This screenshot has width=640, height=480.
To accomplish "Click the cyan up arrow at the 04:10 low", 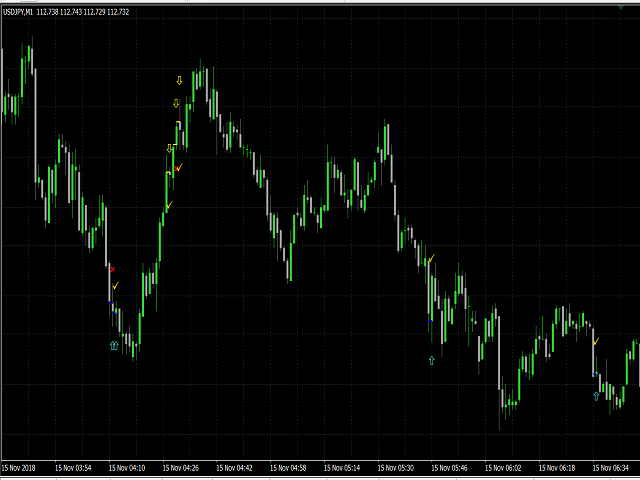I will tap(114, 345).
